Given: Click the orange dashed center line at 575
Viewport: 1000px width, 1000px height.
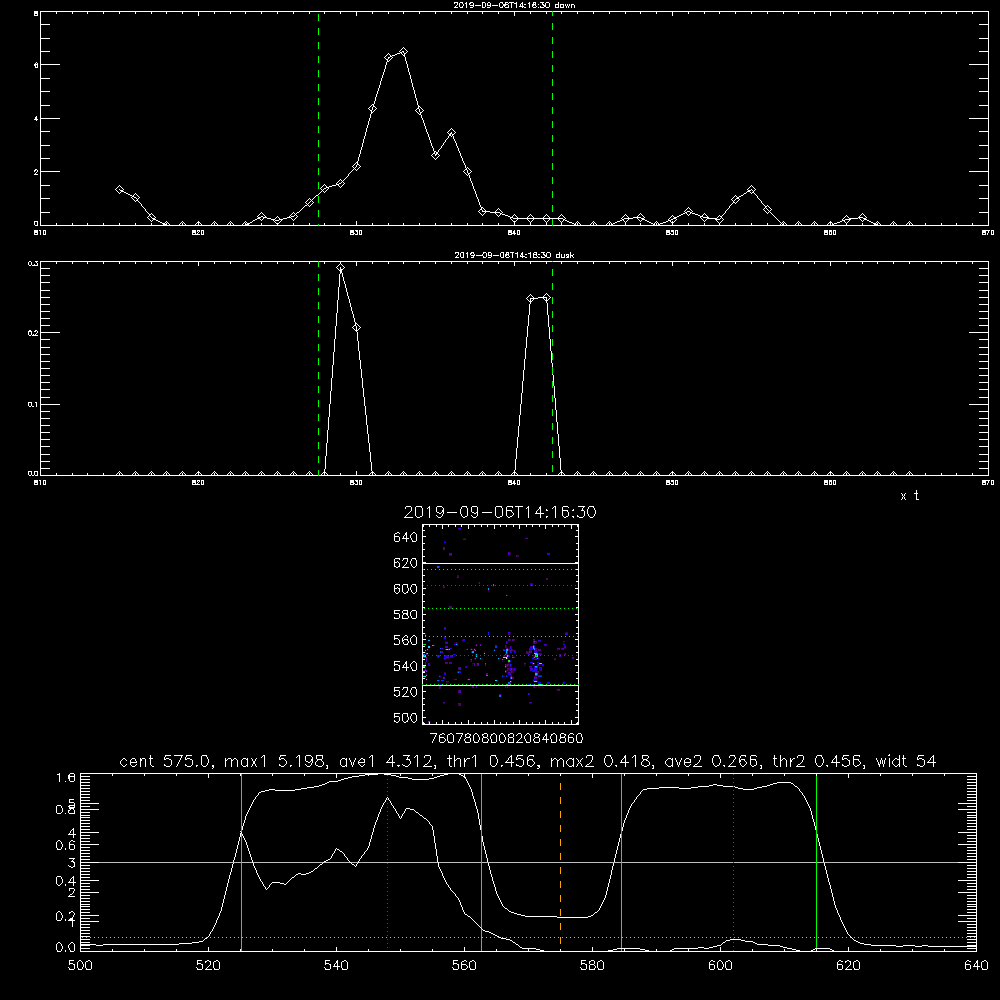Looking at the screenshot, I should (x=560, y=861).
